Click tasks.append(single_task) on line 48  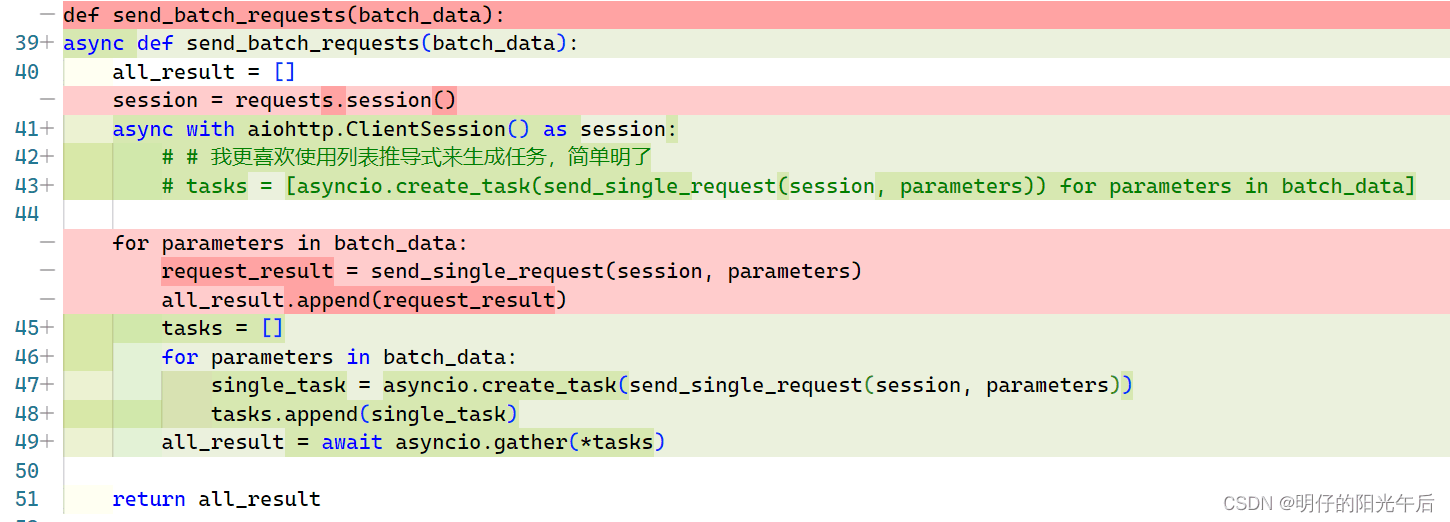pyautogui.click(x=364, y=414)
